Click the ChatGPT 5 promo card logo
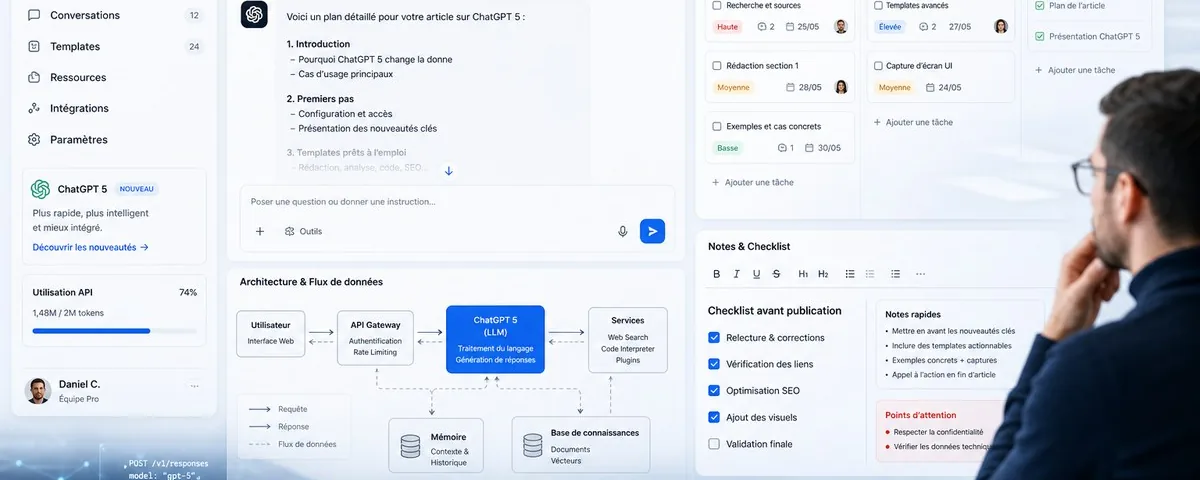The width and height of the screenshot is (1200, 480). (40, 189)
